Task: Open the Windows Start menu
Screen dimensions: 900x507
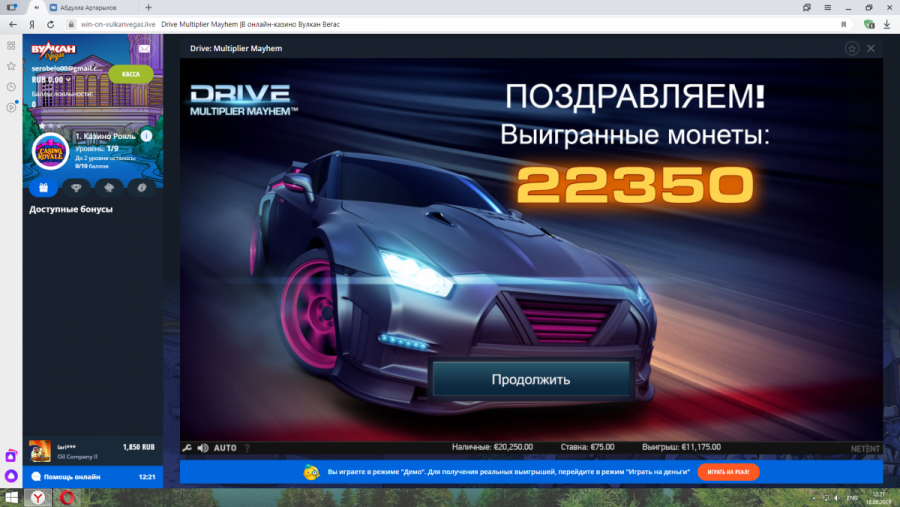Action: point(9,497)
